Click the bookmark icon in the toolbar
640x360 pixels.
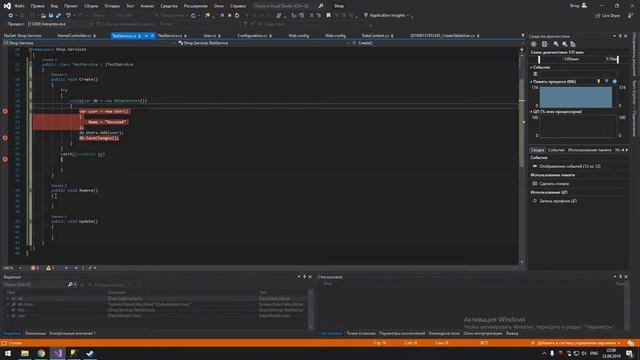[328, 16]
